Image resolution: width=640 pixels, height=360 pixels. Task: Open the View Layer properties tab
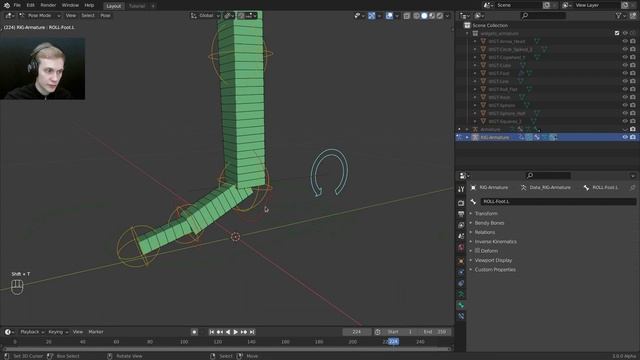[461, 225]
